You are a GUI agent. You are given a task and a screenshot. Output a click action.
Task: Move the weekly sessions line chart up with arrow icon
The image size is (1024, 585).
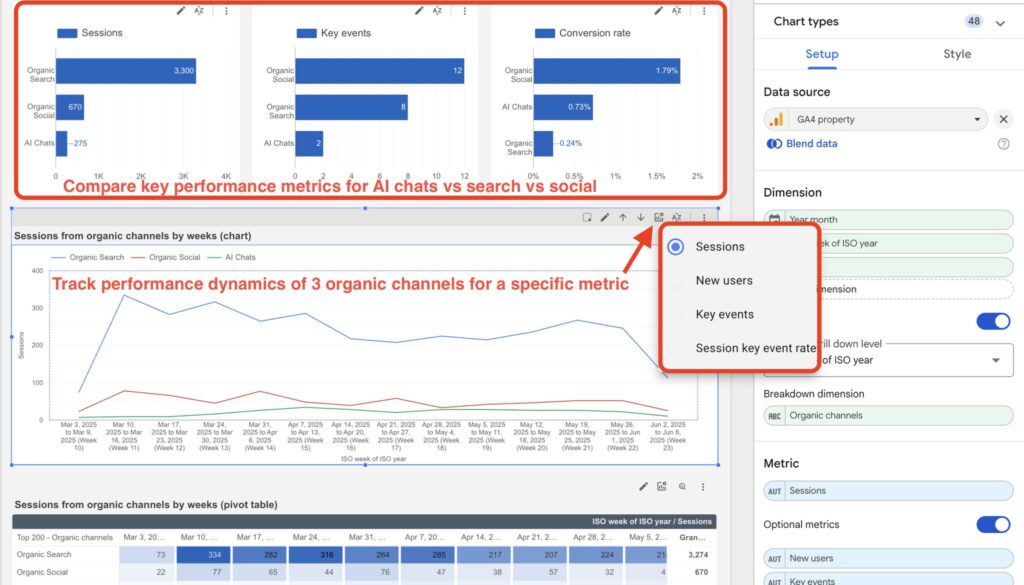point(623,217)
